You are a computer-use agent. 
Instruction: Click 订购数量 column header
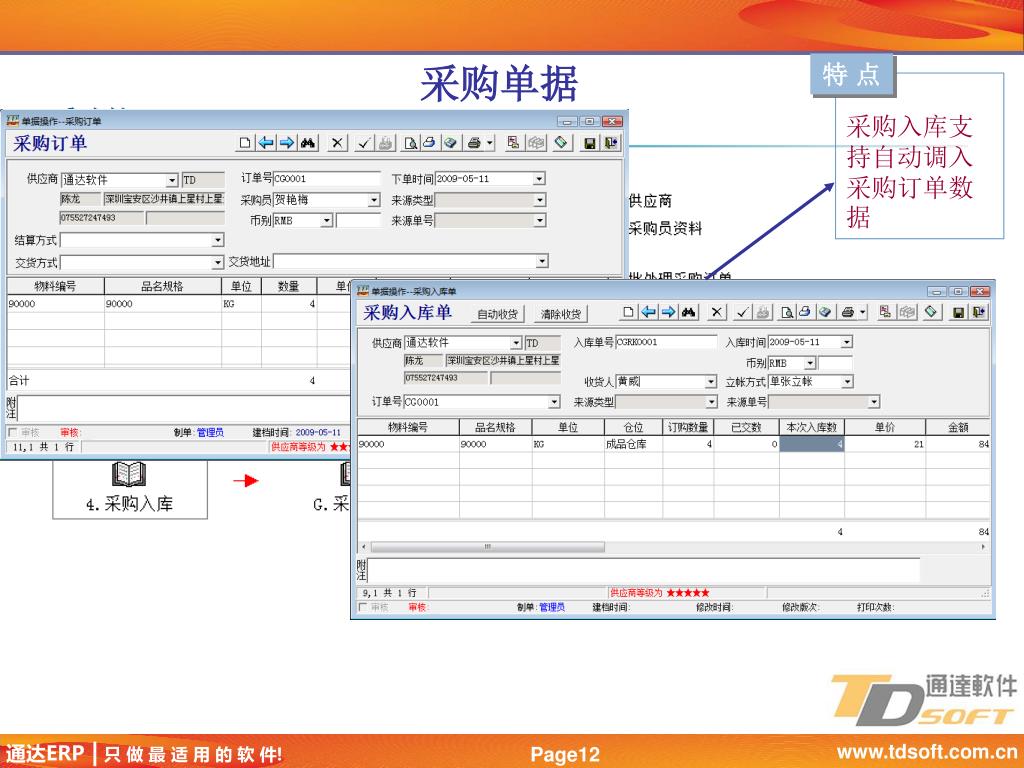pyautogui.click(x=688, y=427)
